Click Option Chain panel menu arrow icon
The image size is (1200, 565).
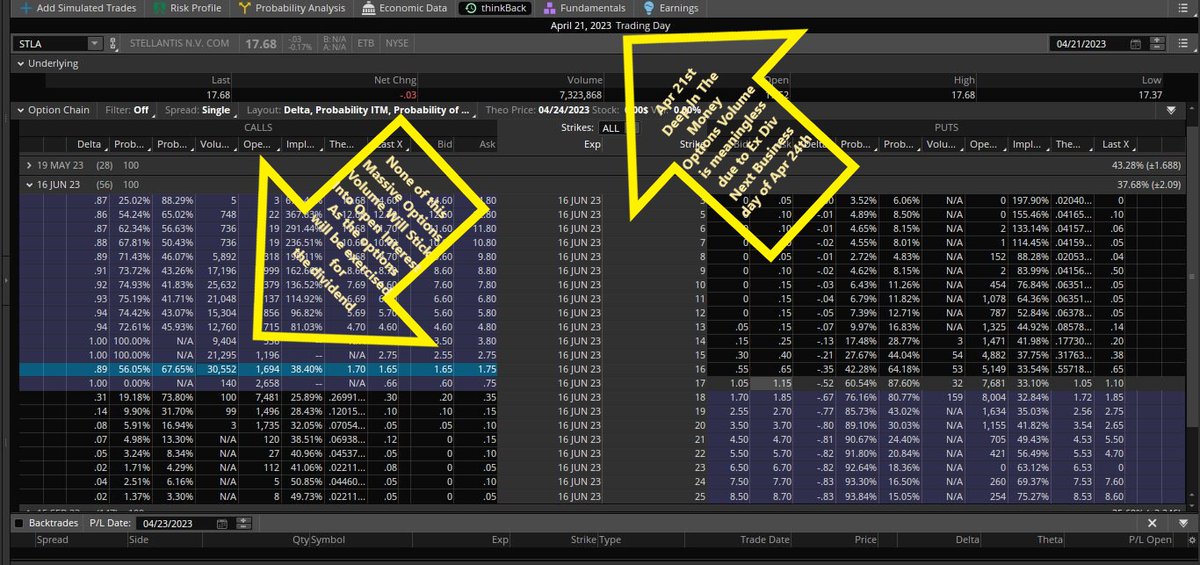[x=1170, y=111]
